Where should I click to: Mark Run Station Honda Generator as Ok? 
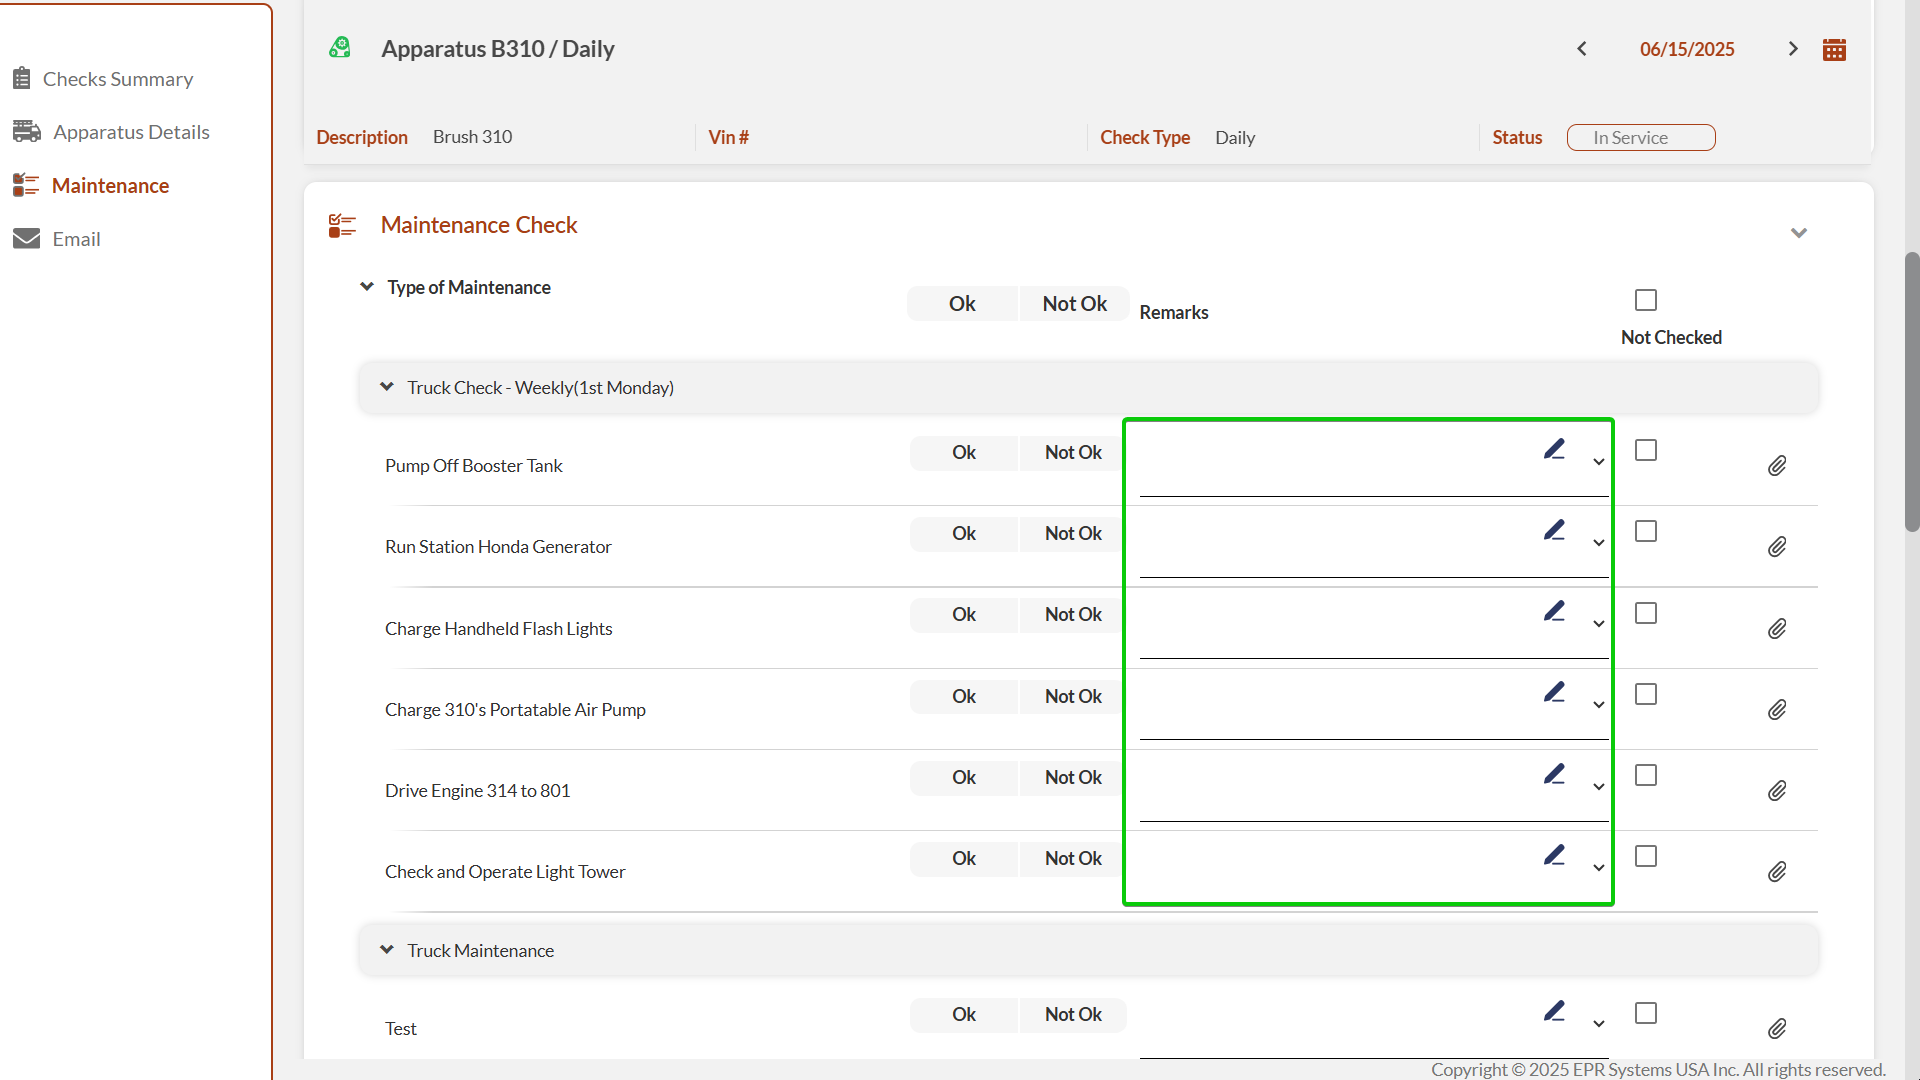click(963, 534)
